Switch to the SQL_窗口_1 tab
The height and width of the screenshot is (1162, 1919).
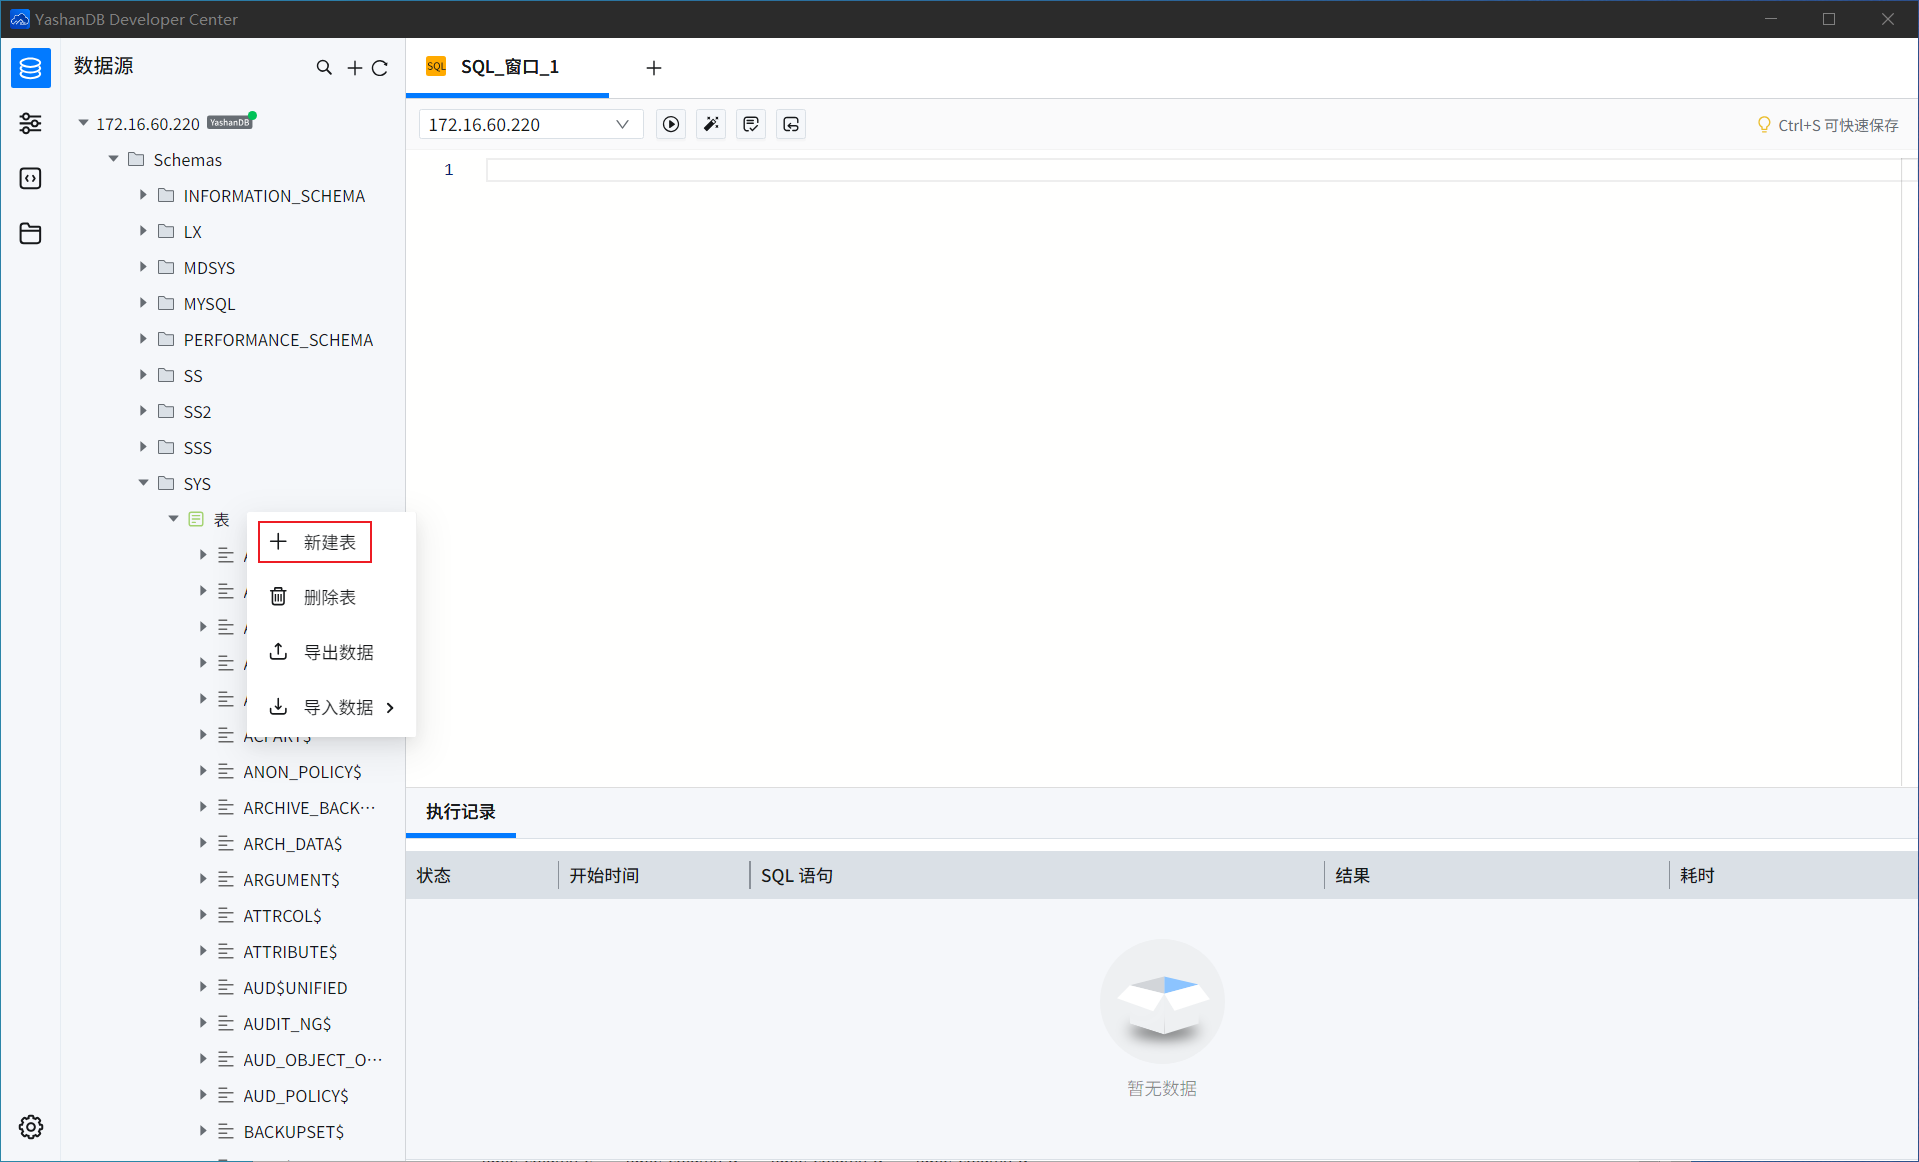508,67
